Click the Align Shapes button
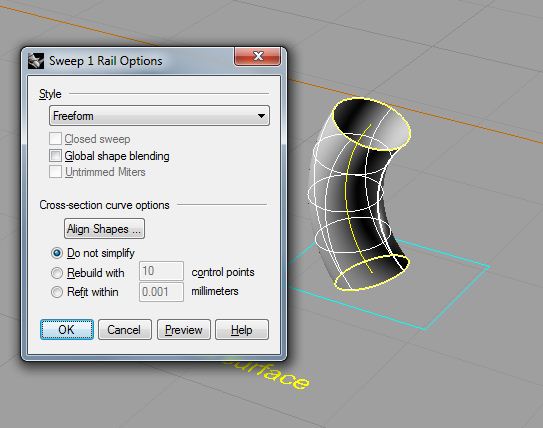This screenshot has width=543, height=428. pos(104,229)
